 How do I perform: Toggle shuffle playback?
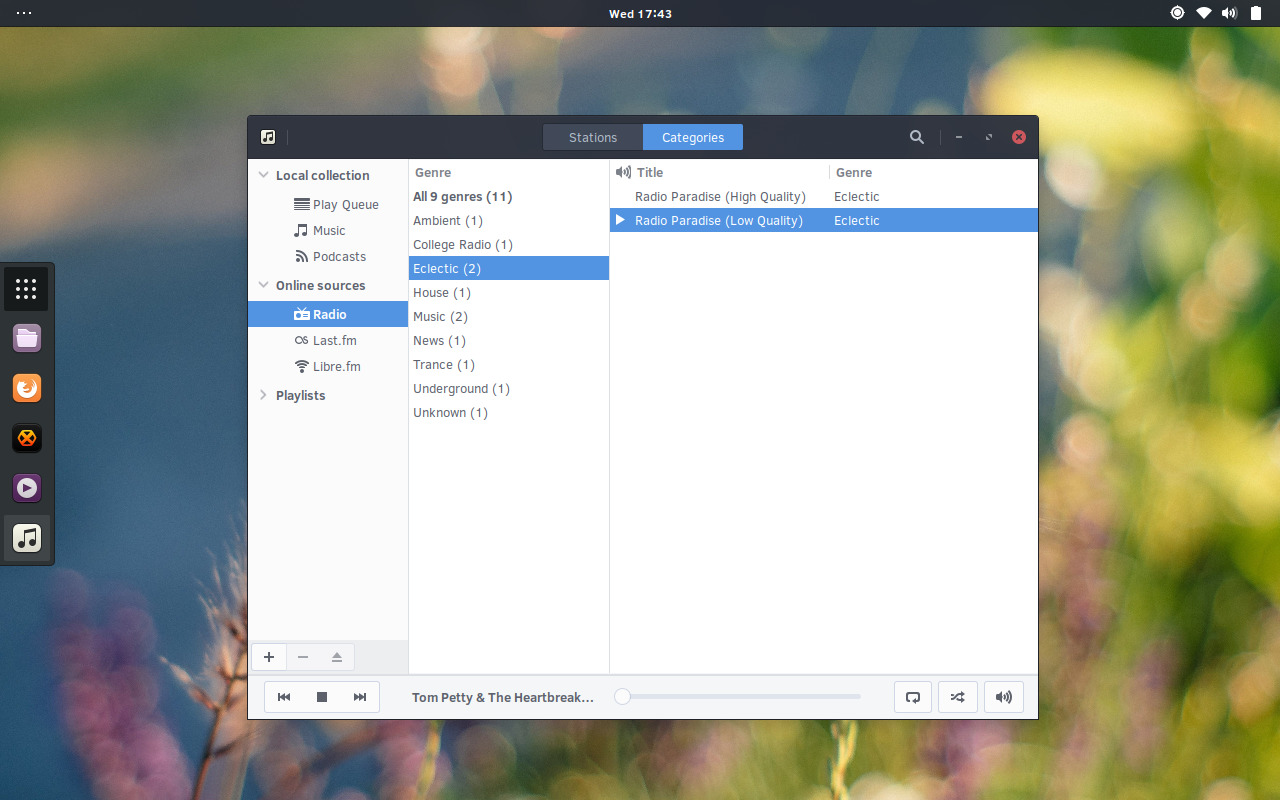958,697
